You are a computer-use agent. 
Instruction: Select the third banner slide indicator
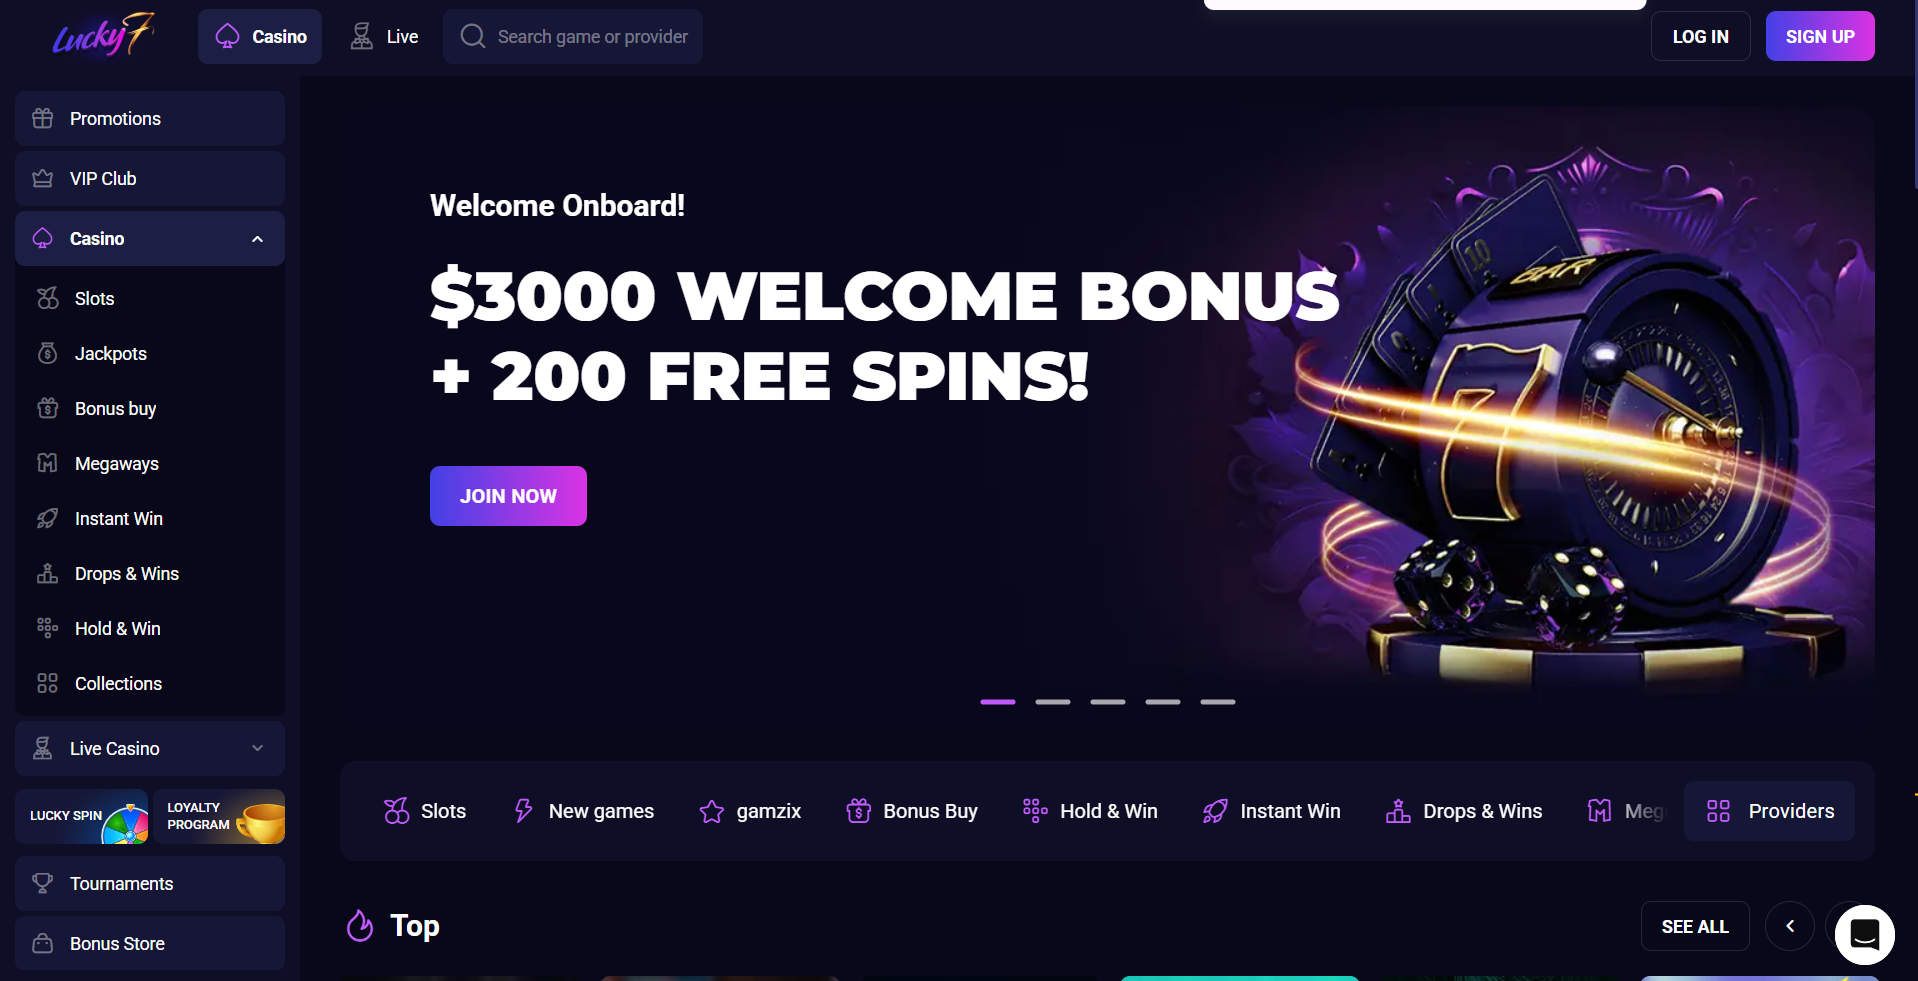tap(1108, 702)
